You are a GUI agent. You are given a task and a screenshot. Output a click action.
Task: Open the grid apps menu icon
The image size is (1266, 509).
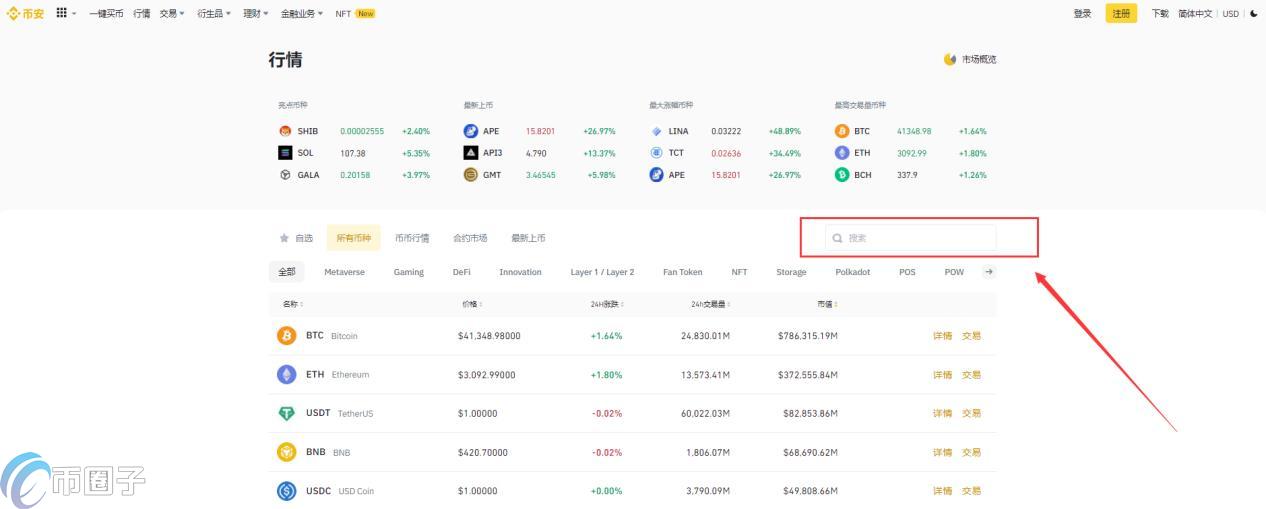(62, 13)
